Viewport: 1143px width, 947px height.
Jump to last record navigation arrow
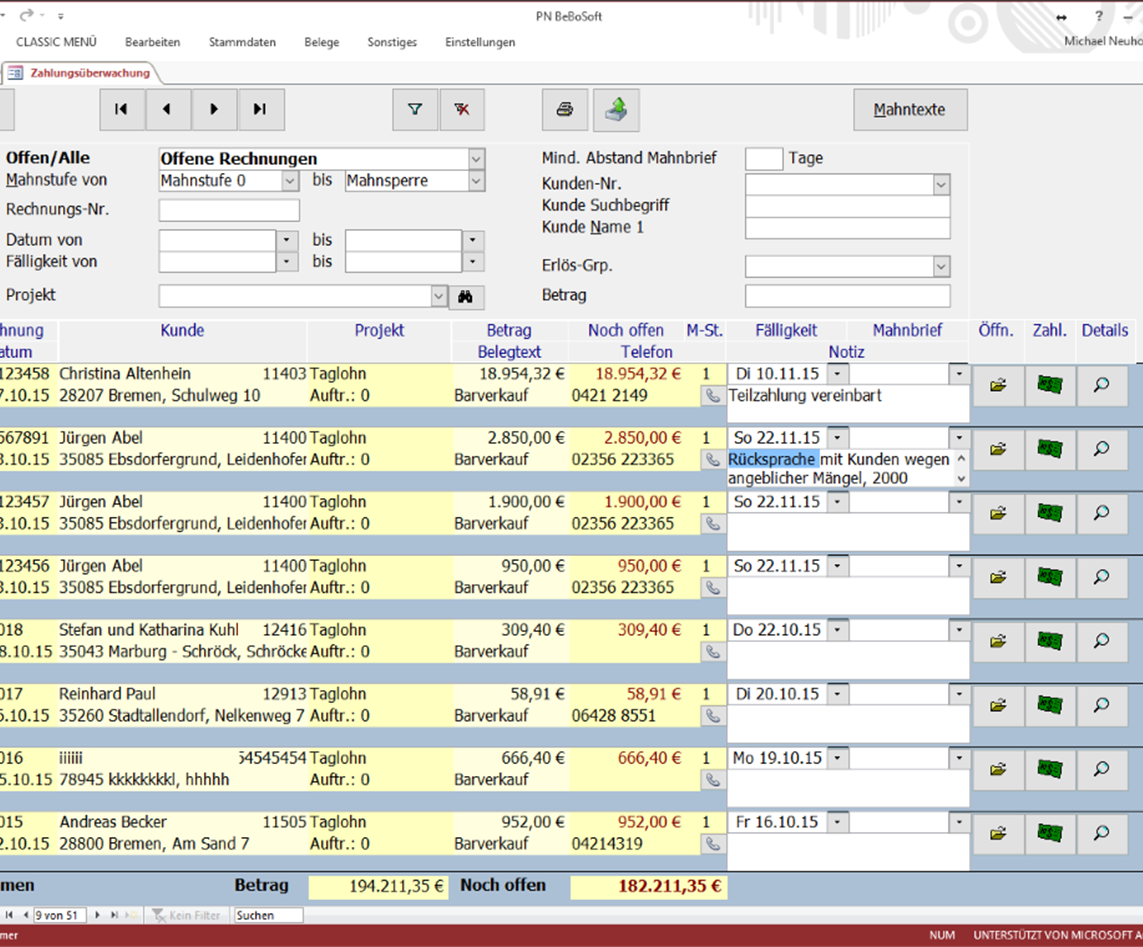(260, 110)
